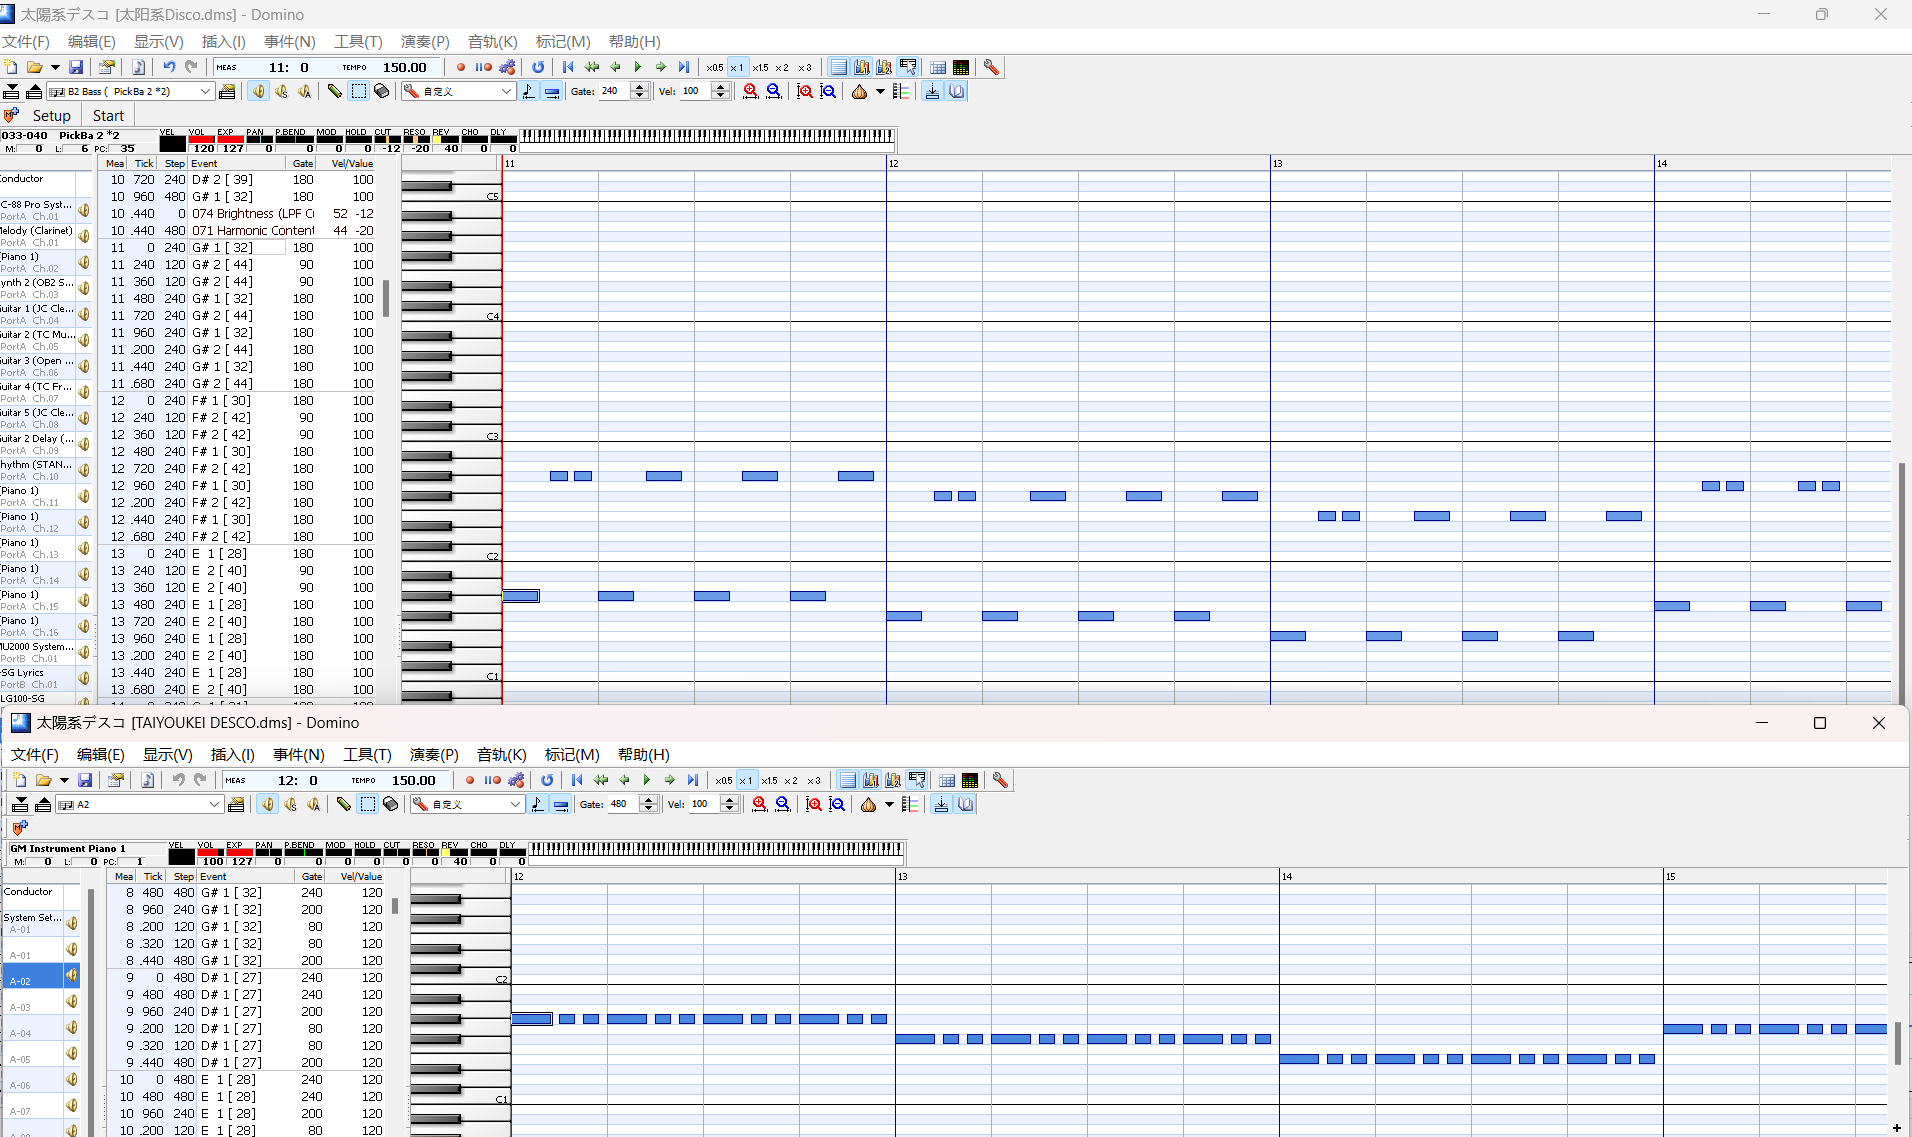Viewport: 1912px width, 1137px height.
Task: Undo last action in top Domino window
Action: pyautogui.click(x=169, y=67)
